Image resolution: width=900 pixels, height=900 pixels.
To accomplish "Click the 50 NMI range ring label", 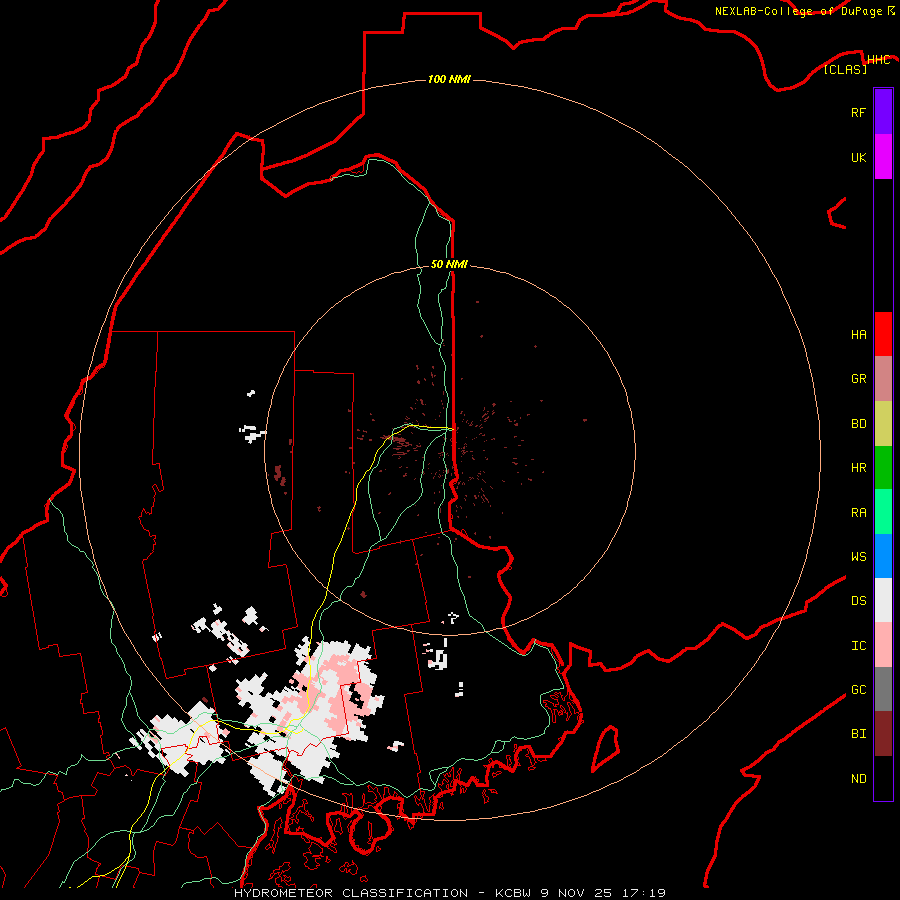I will pos(449,264).
